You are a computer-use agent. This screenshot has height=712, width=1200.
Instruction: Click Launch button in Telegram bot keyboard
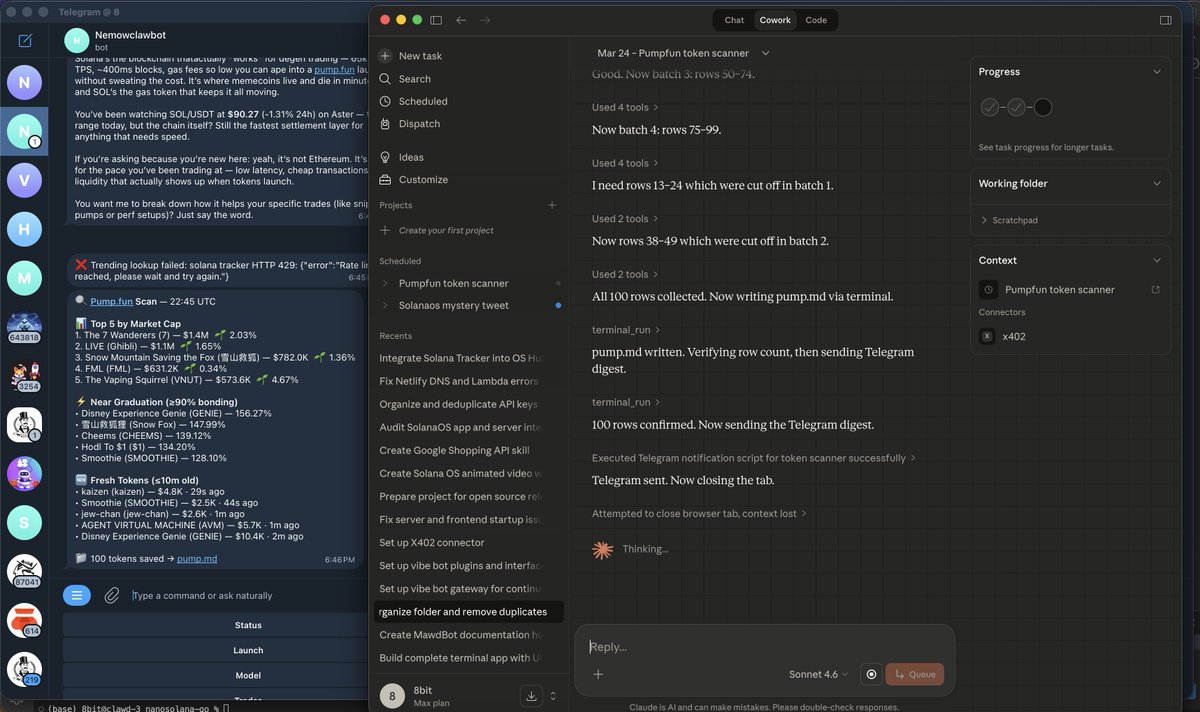point(248,650)
